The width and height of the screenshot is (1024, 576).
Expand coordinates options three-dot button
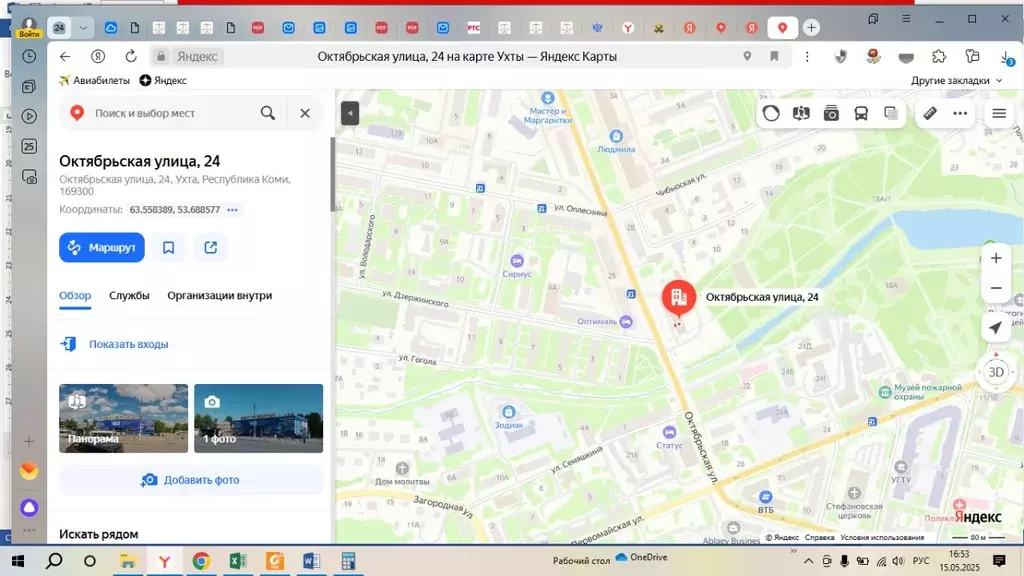[x=232, y=210]
